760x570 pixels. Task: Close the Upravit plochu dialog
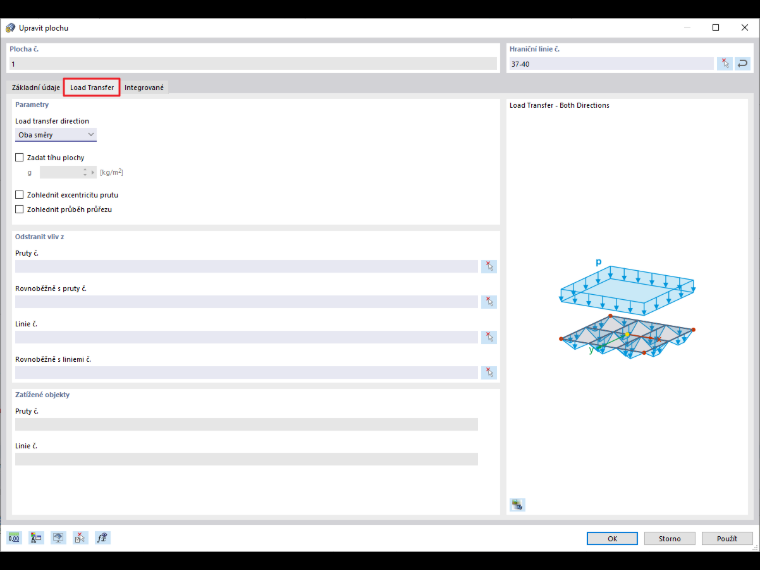click(x=744, y=28)
